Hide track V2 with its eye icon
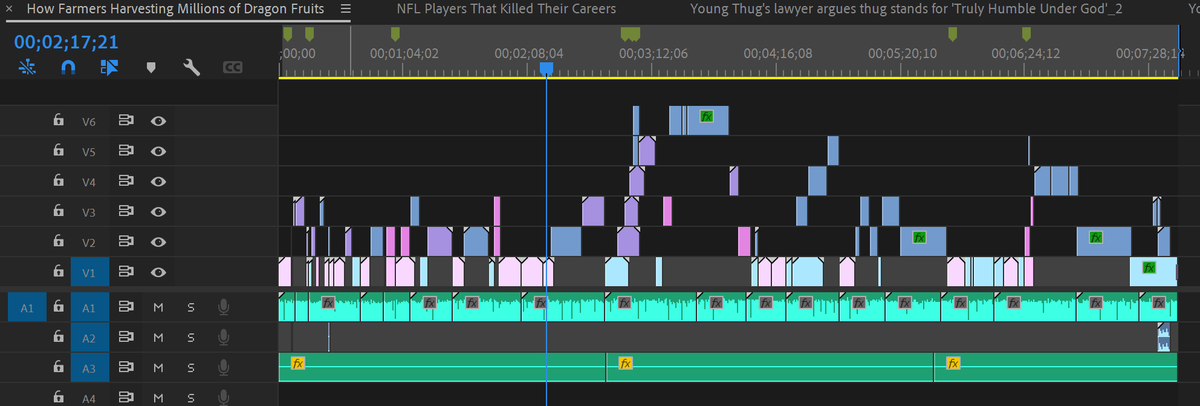1200x406 pixels. pos(158,241)
